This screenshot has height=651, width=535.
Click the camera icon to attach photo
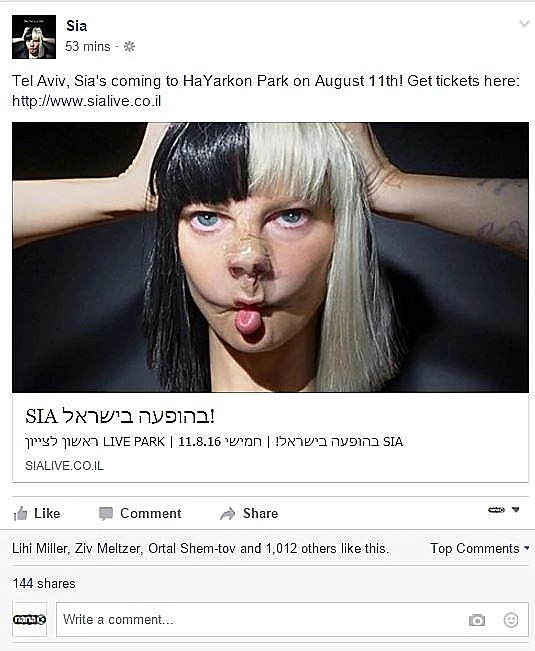(x=477, y=620)
